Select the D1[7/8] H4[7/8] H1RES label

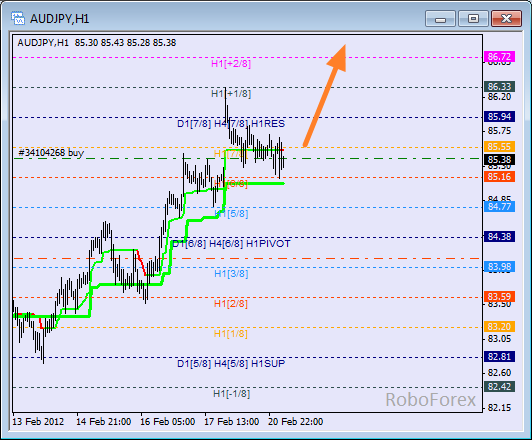[231, 123]
